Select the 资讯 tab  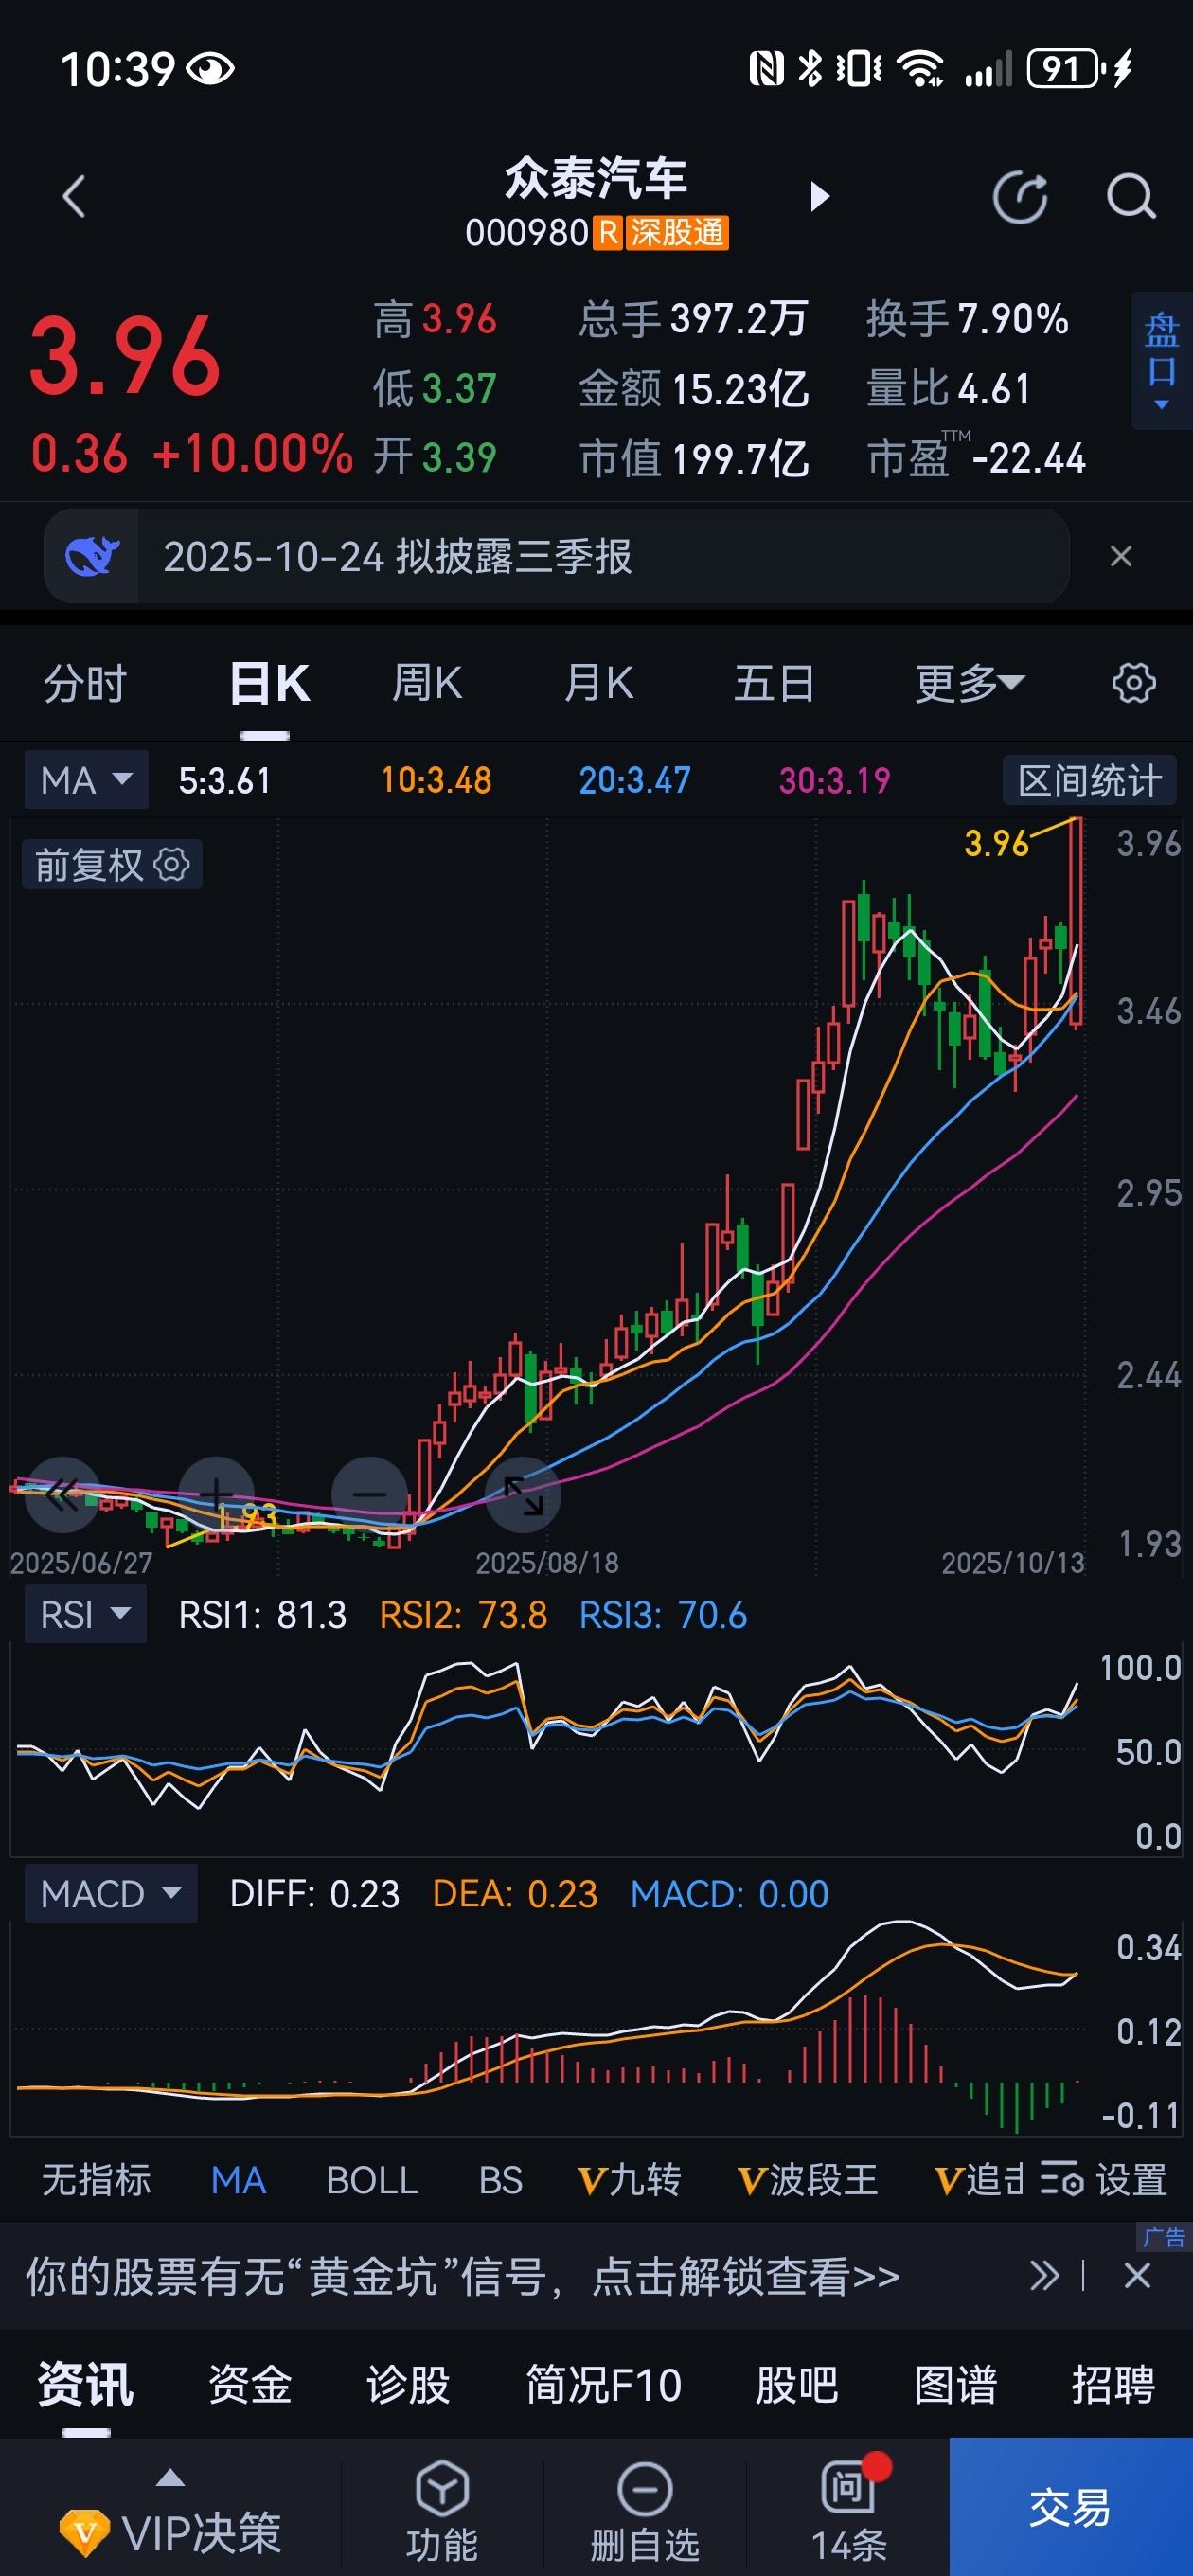point(86,2385)
